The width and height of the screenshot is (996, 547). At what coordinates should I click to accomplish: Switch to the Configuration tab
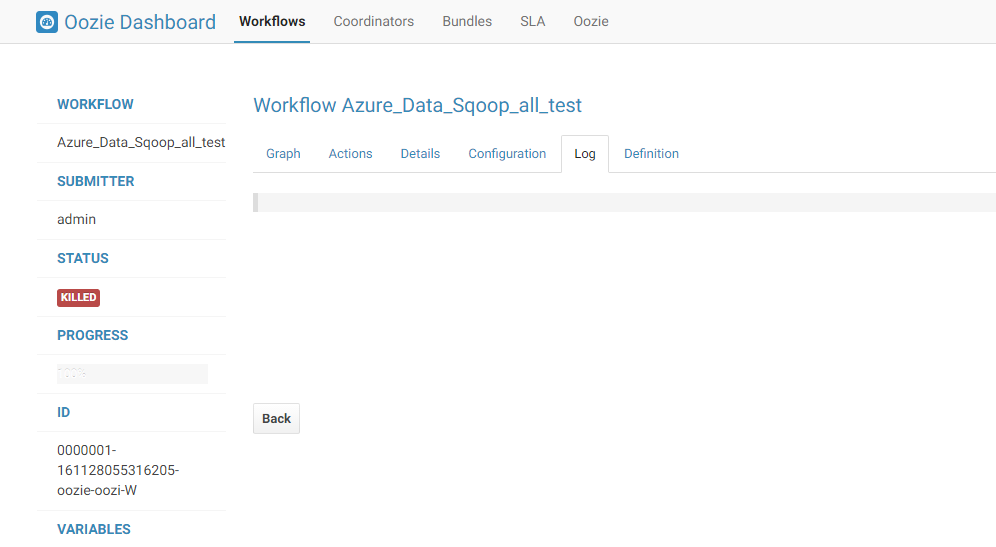[507, 154]
